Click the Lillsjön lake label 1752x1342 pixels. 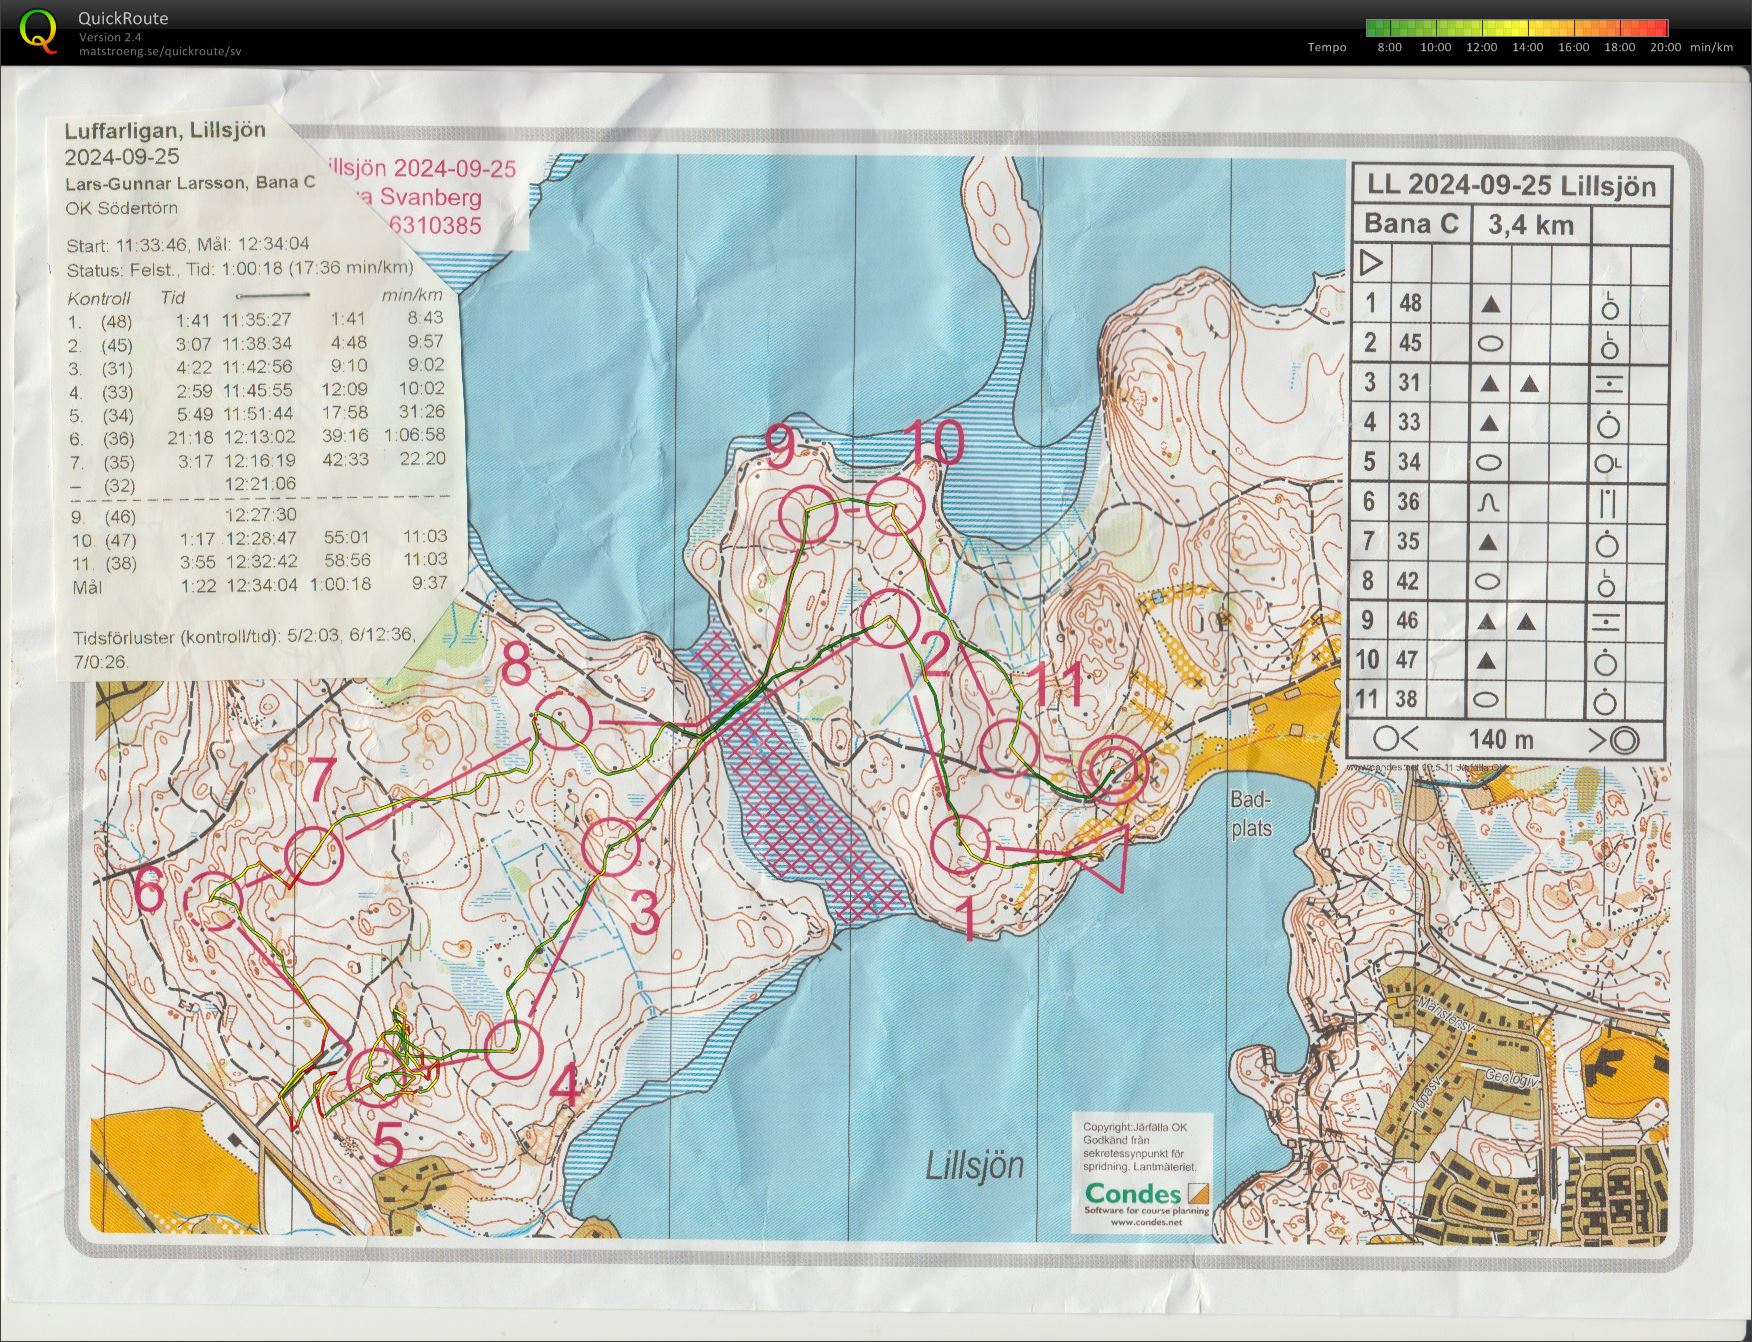point(974,1166)
